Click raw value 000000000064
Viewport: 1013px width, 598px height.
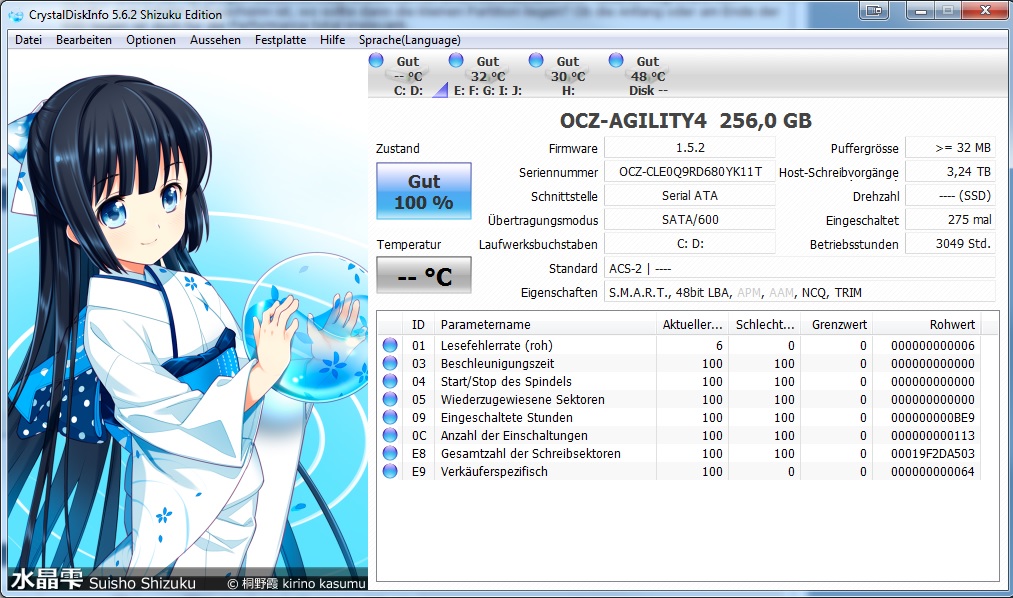(x=932, y=472)
